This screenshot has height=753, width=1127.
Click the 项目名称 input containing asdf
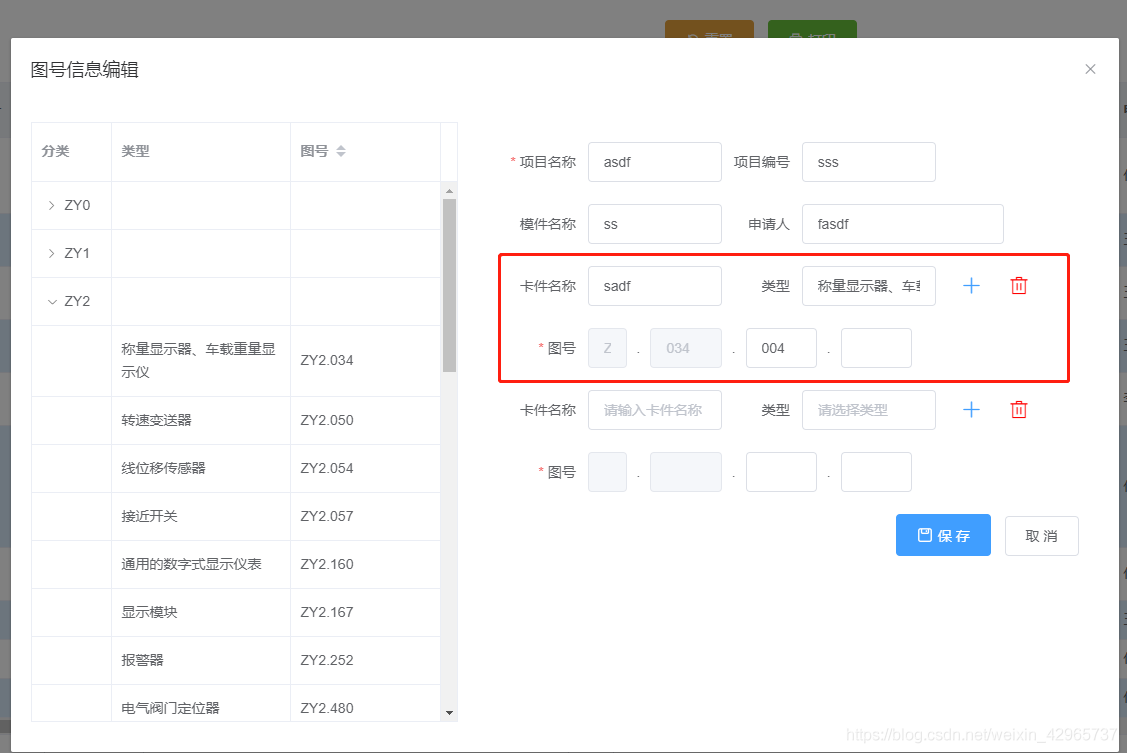click(654, 161)
